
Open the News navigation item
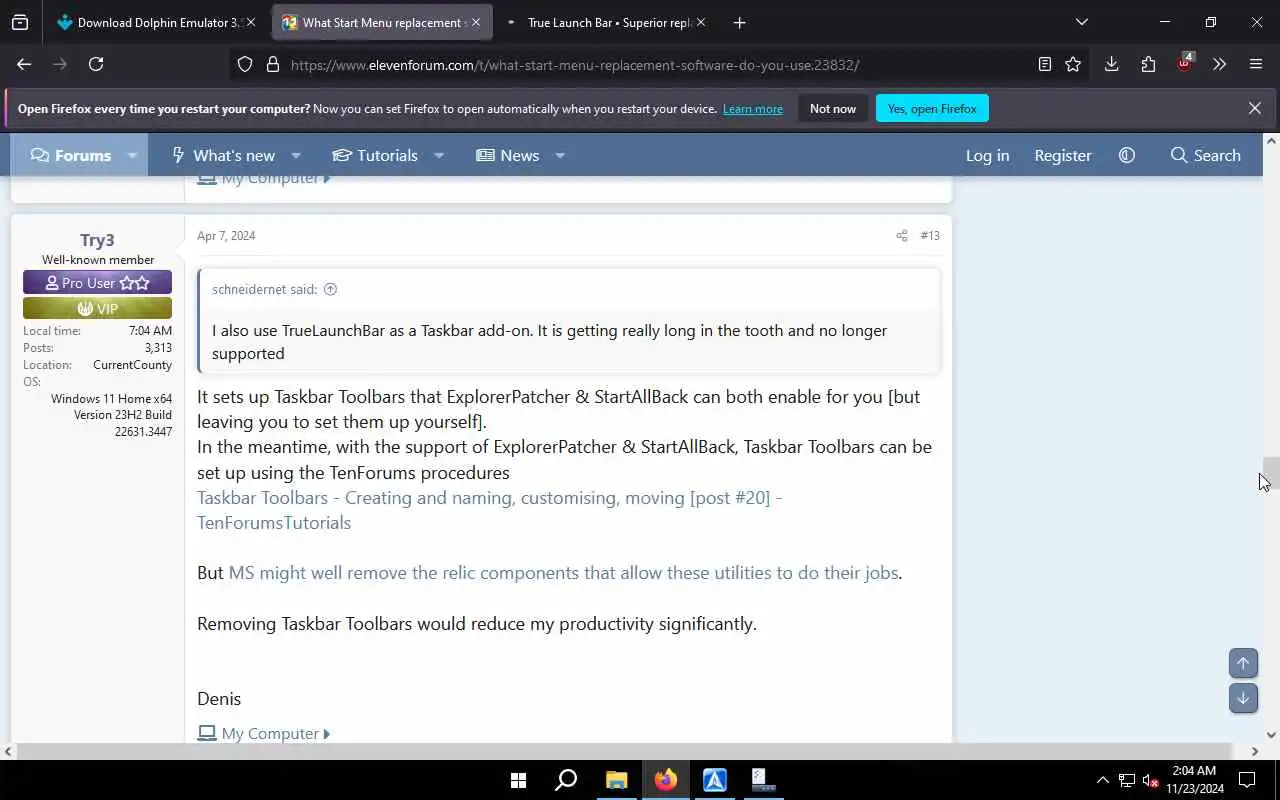point(508,155)
